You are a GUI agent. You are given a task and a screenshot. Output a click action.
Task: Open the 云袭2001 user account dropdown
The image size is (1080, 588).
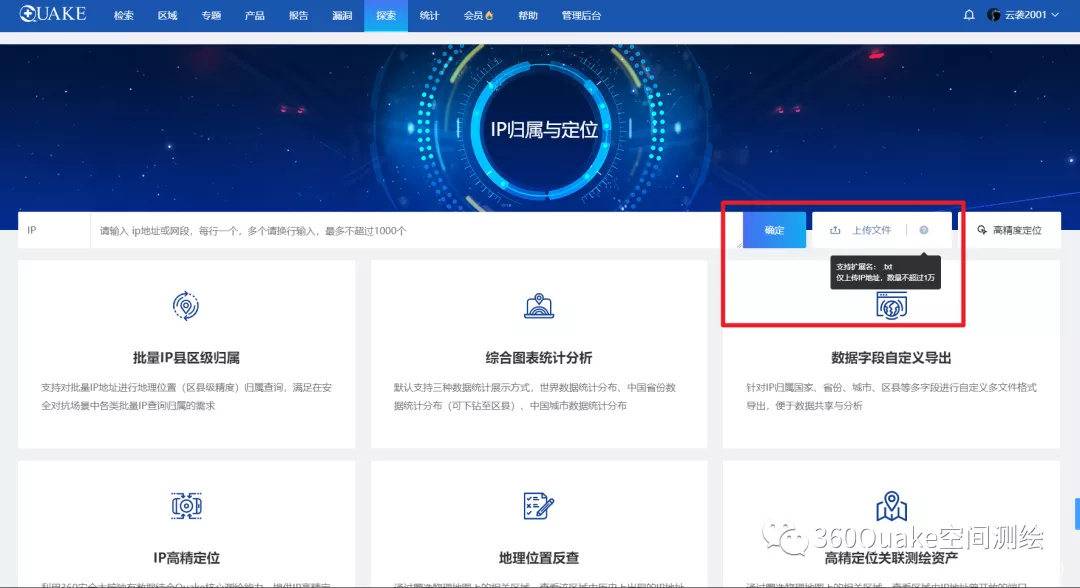[x=1022, y=15]
